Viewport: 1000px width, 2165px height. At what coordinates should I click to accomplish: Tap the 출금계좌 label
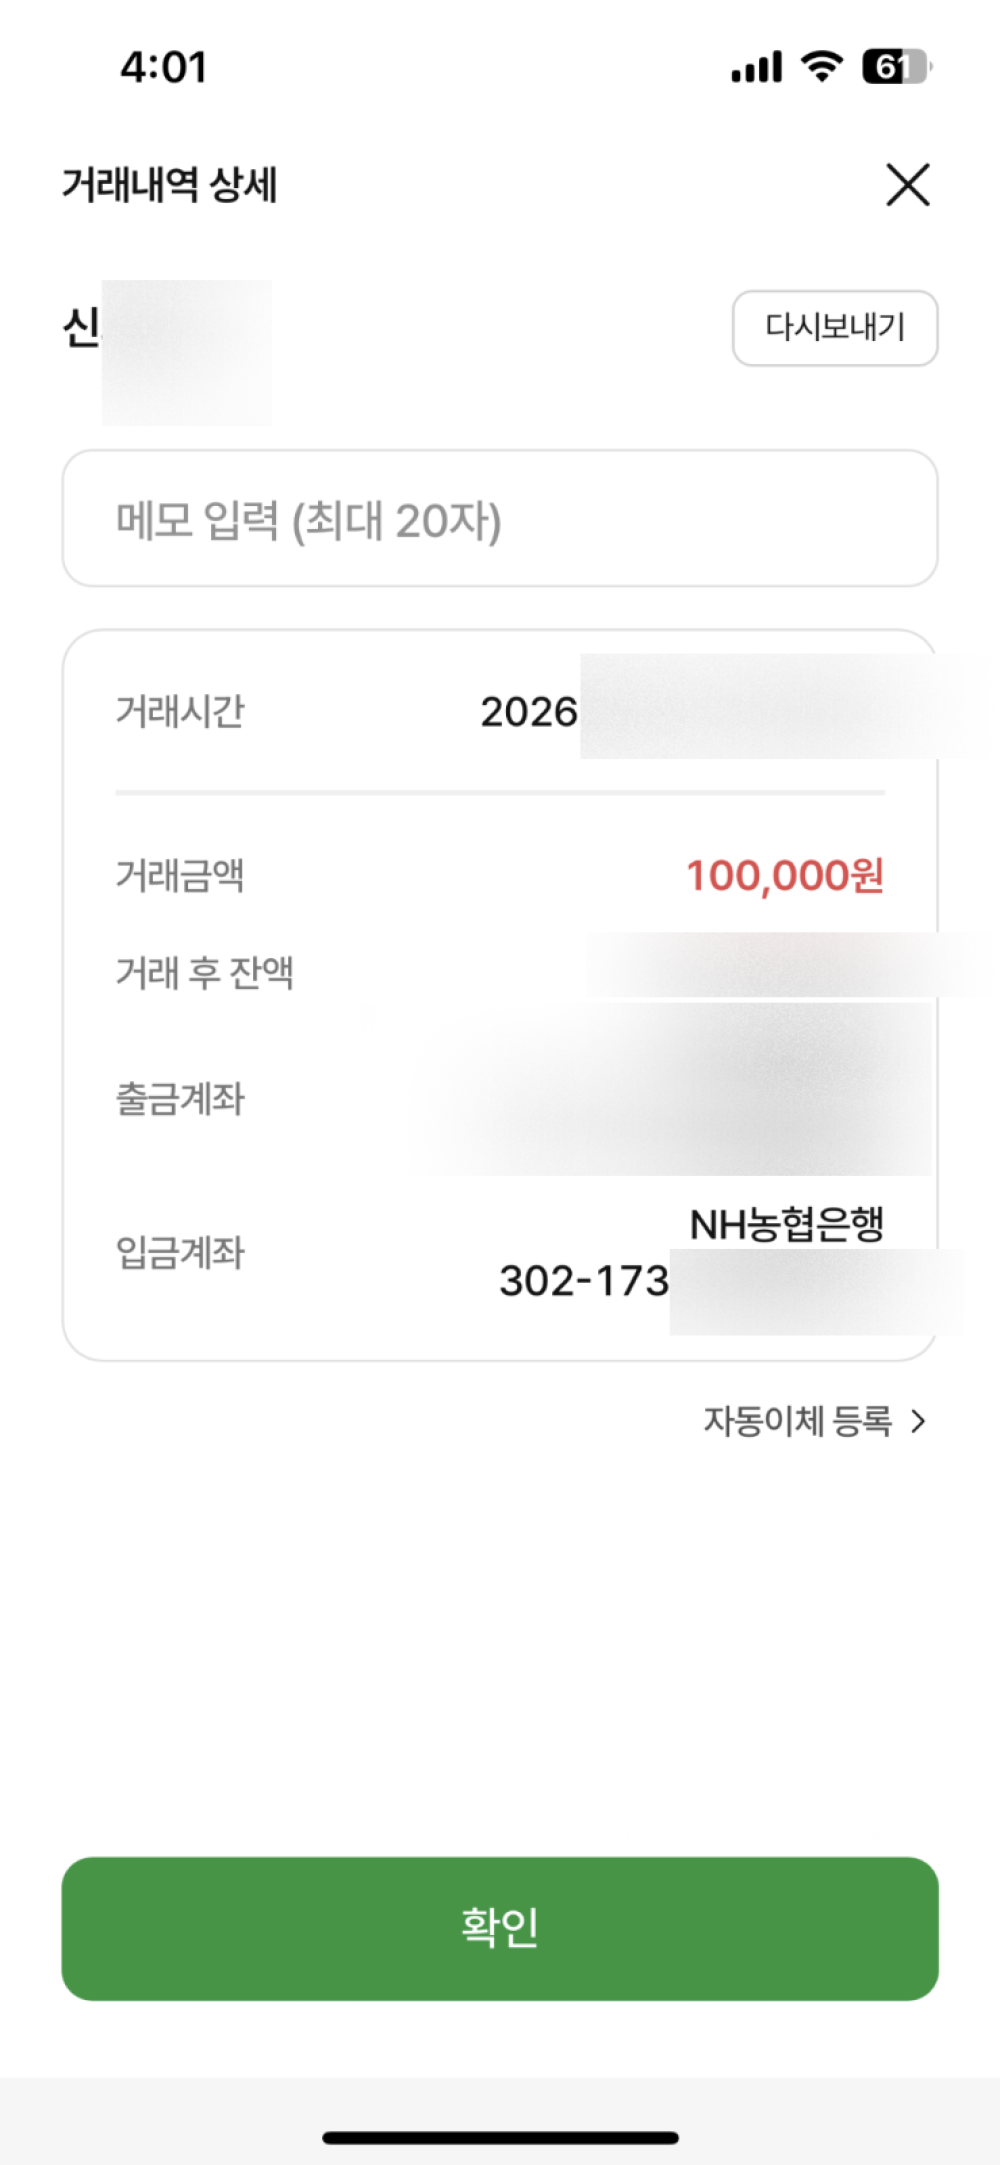tap(180, 1099)
